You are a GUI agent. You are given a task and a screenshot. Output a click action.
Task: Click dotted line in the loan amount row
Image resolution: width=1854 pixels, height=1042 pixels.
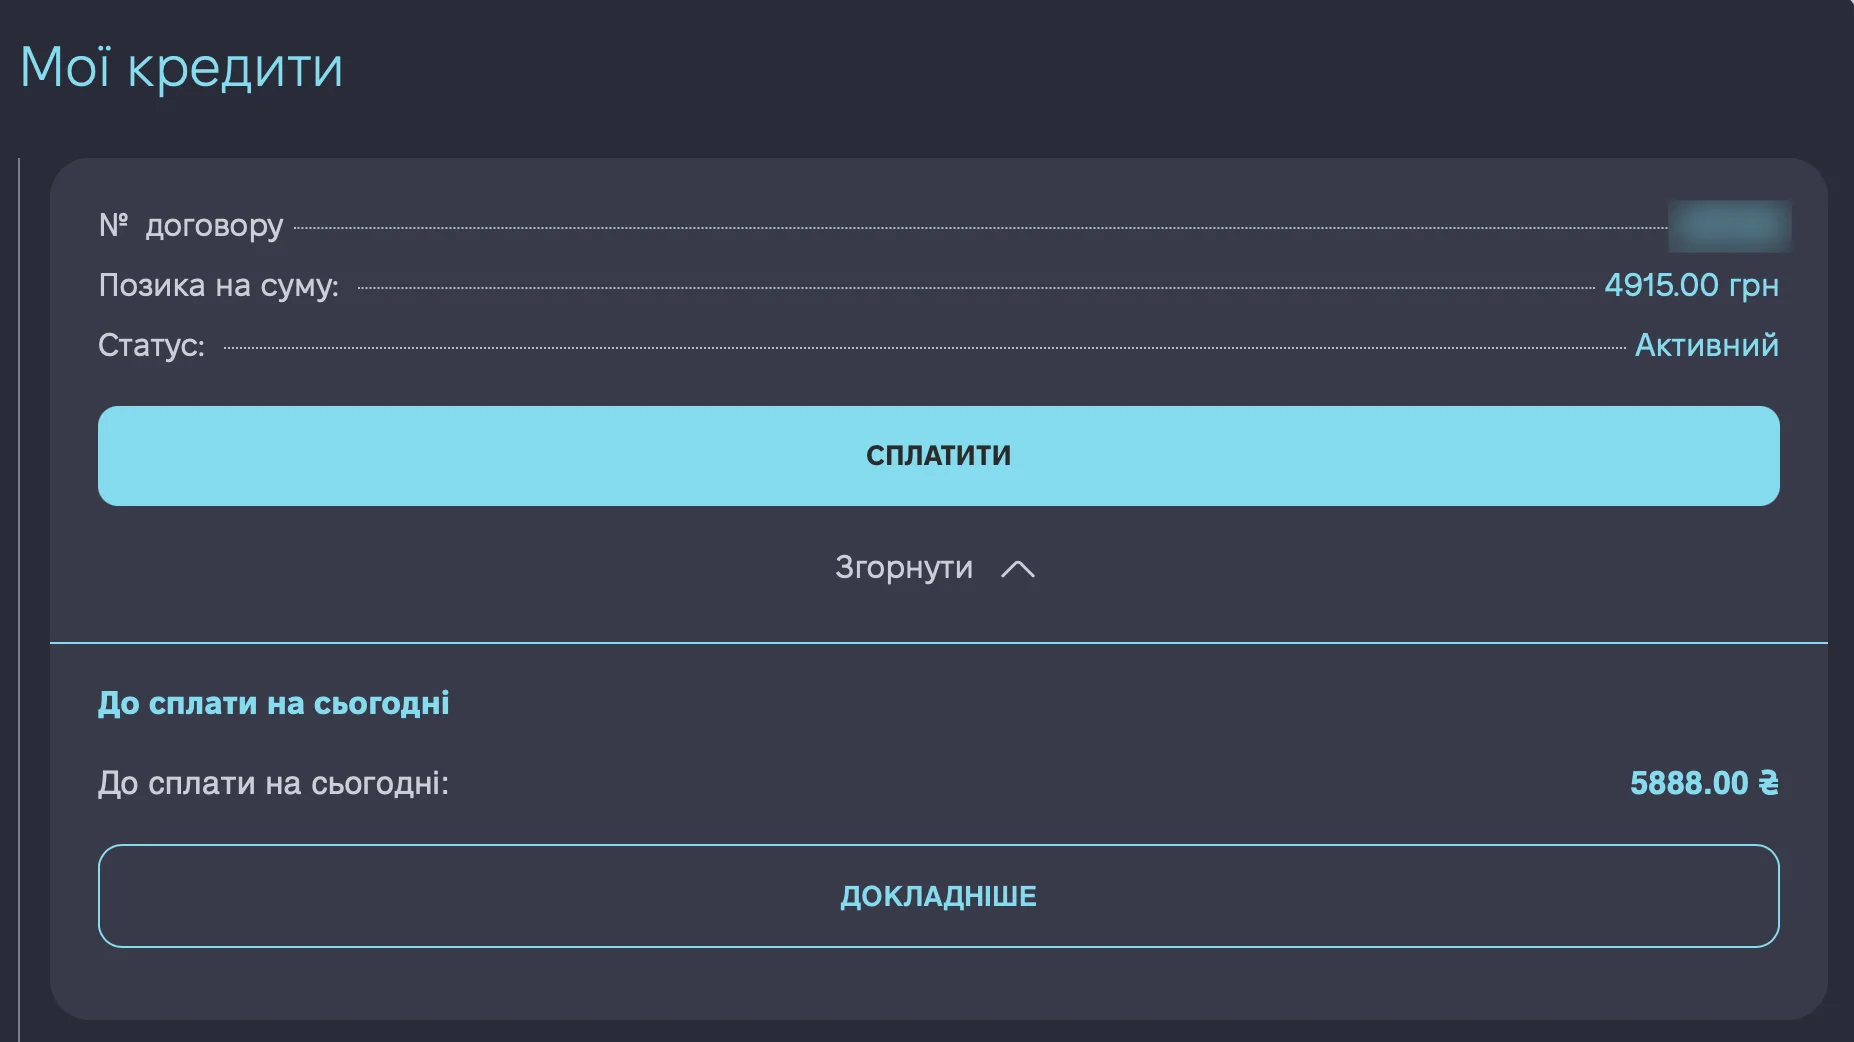(x=975, y=288)
